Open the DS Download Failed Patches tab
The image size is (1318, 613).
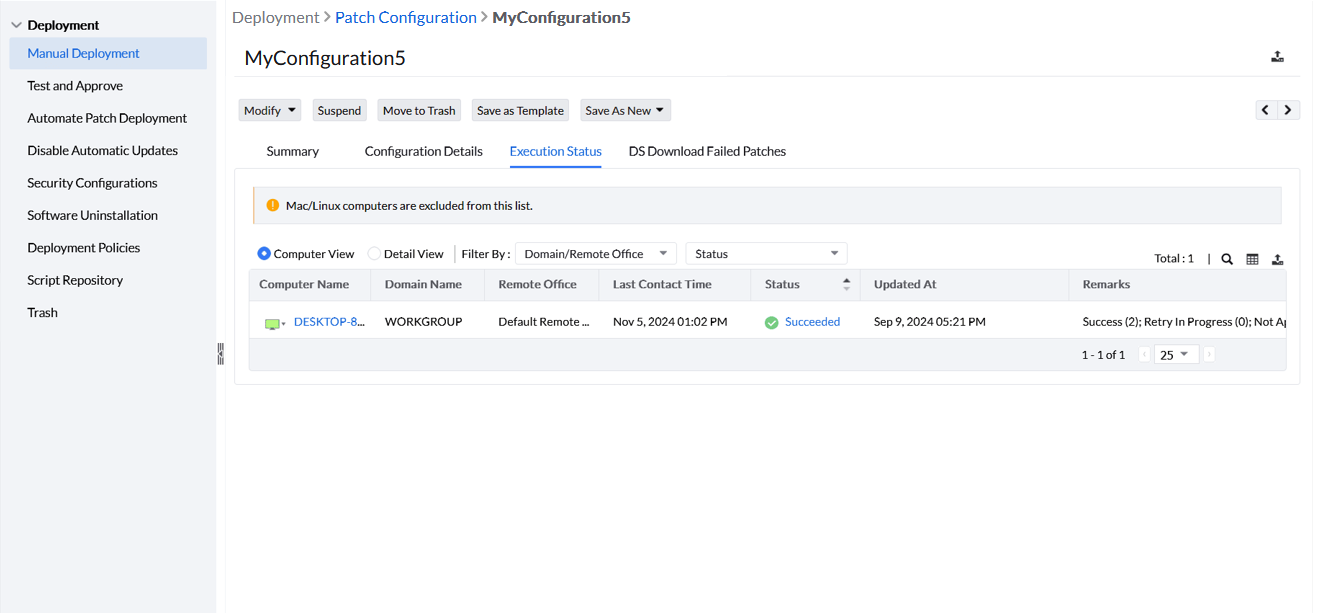click(x=707, y=151)
